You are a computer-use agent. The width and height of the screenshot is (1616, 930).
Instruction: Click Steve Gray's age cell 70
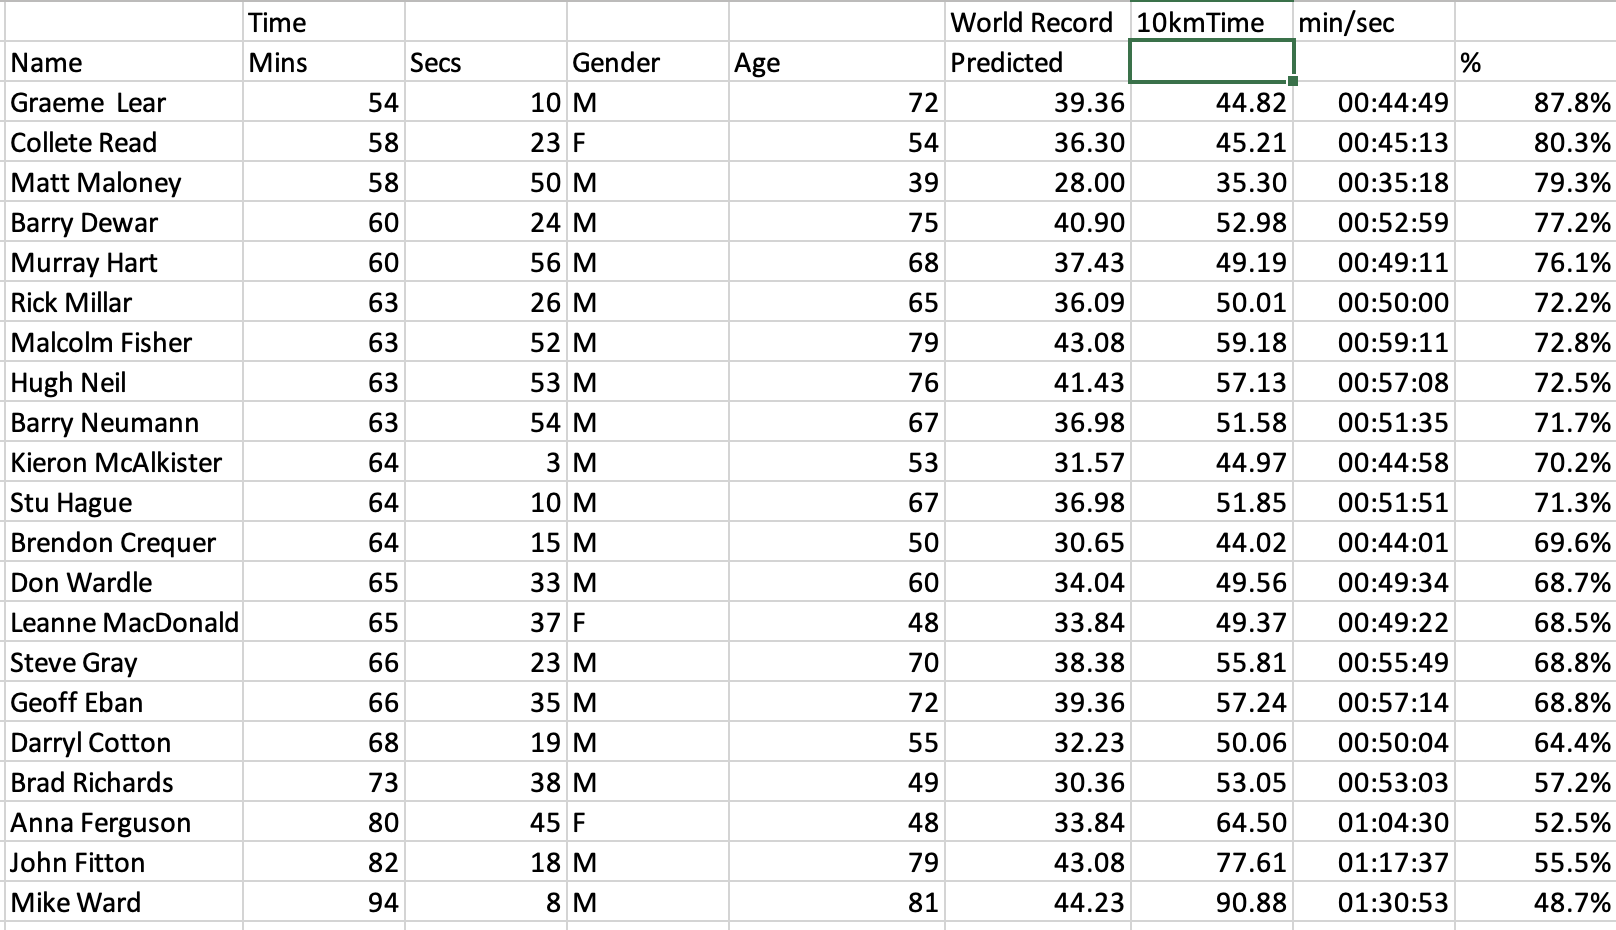(836, 662)
